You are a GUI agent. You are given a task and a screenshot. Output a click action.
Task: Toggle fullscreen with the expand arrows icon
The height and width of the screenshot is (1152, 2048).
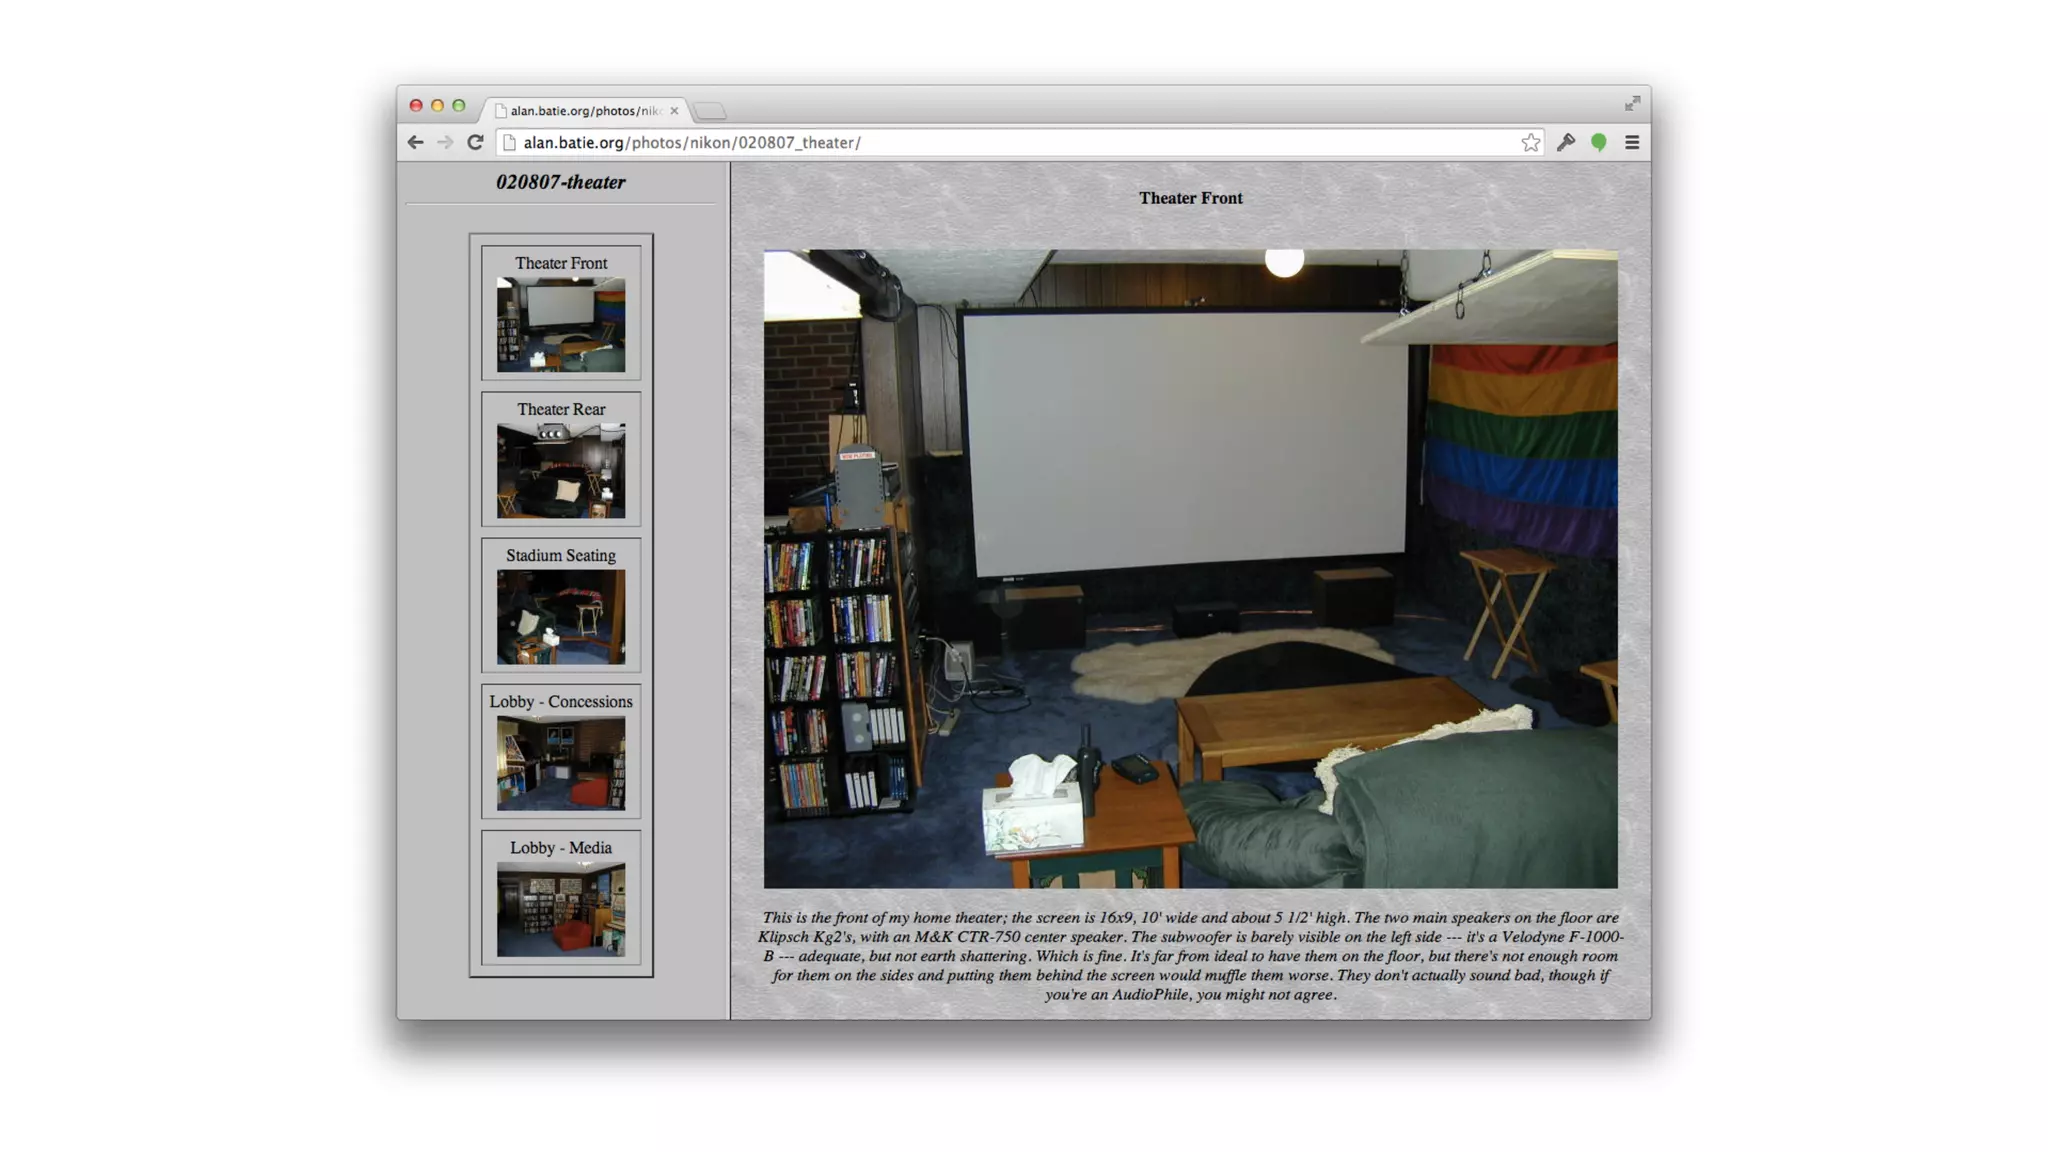1632,104
